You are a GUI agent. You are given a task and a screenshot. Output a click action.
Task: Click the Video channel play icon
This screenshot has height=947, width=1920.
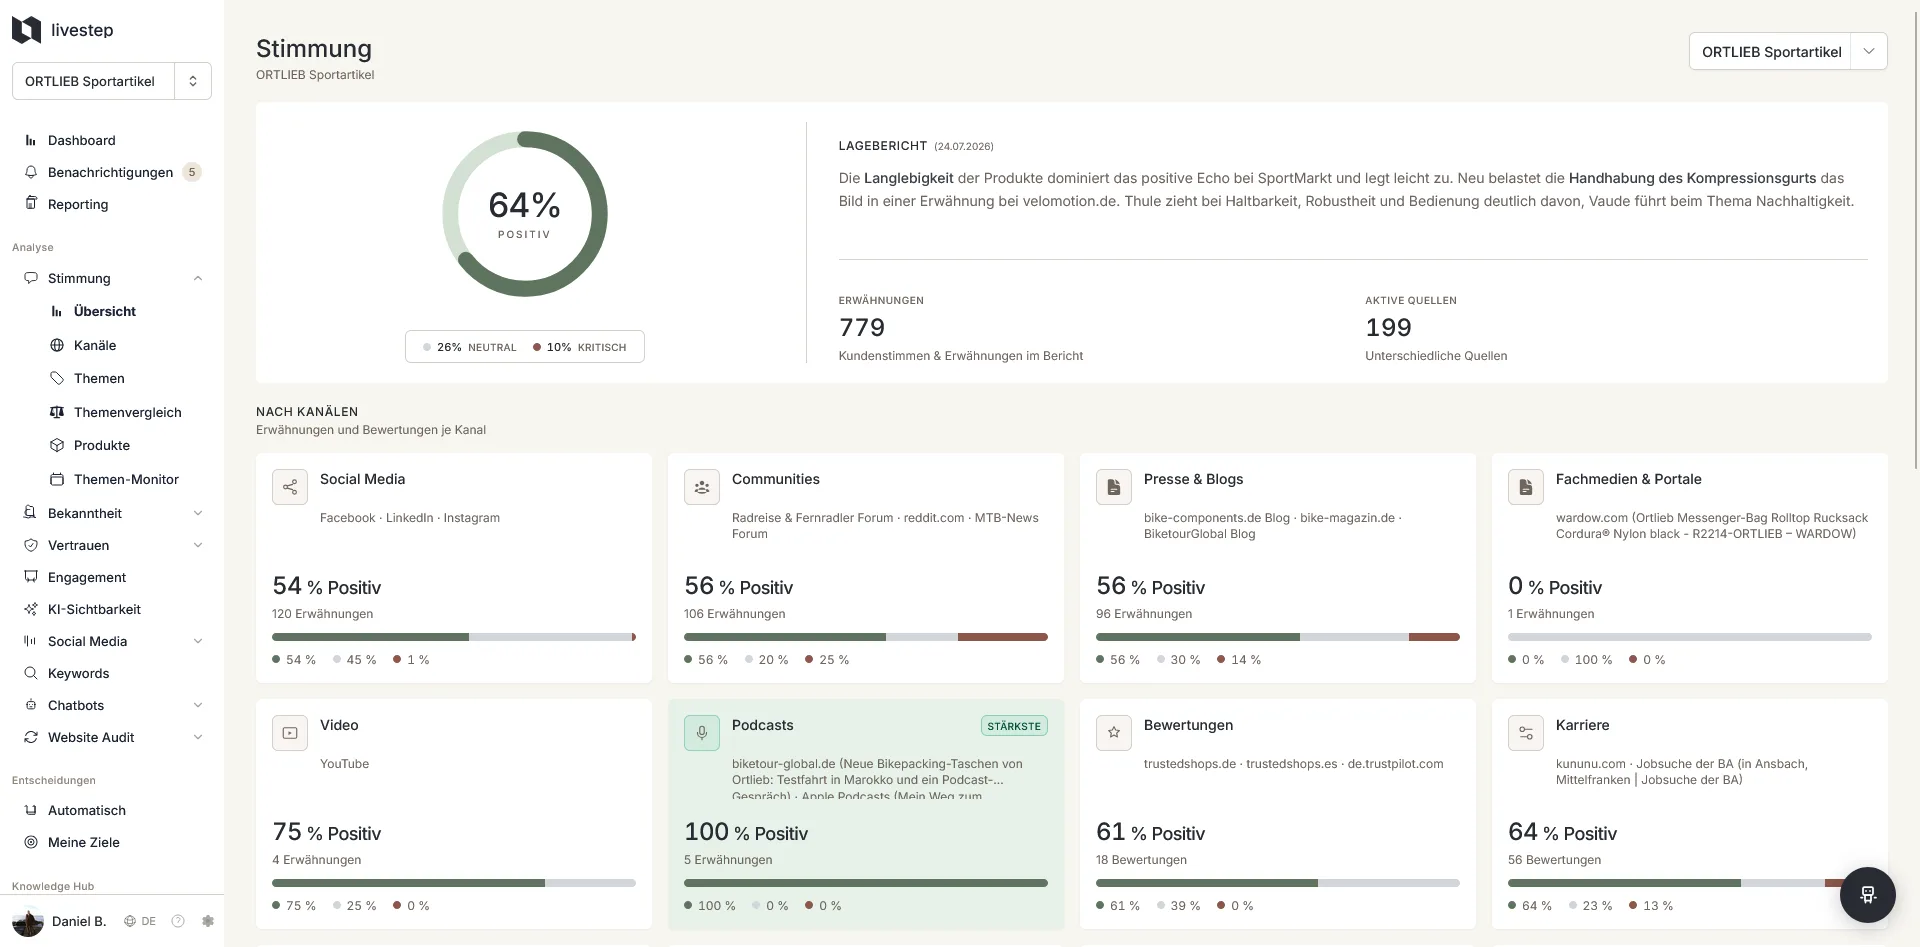290,733
